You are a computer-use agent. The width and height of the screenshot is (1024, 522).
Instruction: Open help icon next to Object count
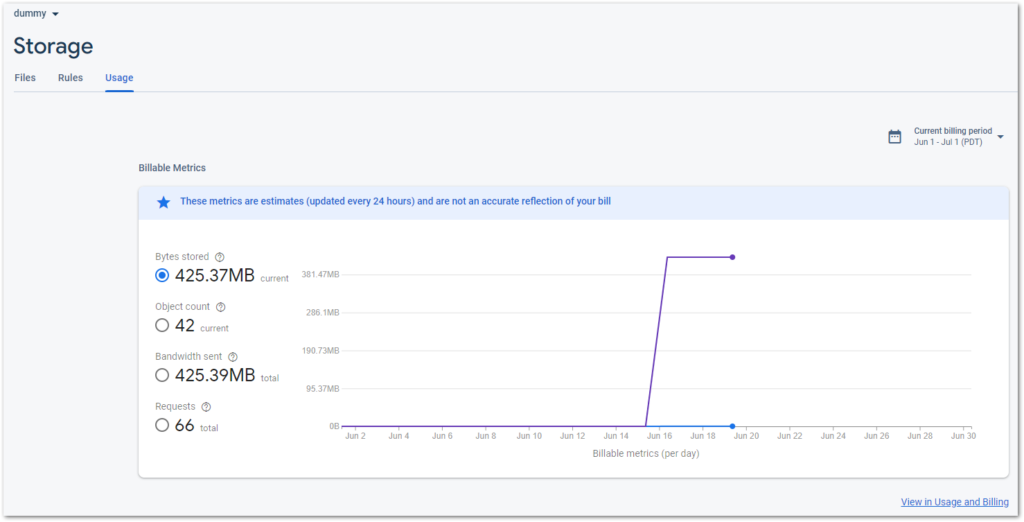point(221,307)
